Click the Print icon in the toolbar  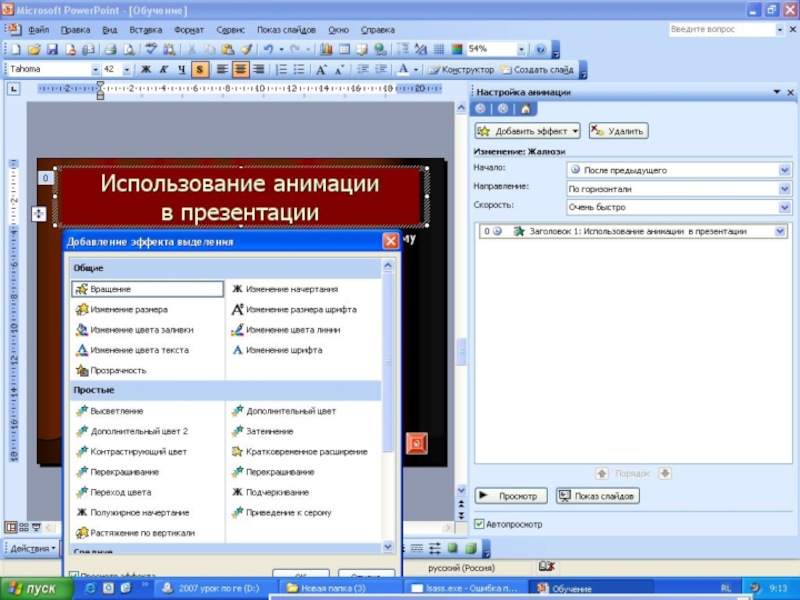111,49
